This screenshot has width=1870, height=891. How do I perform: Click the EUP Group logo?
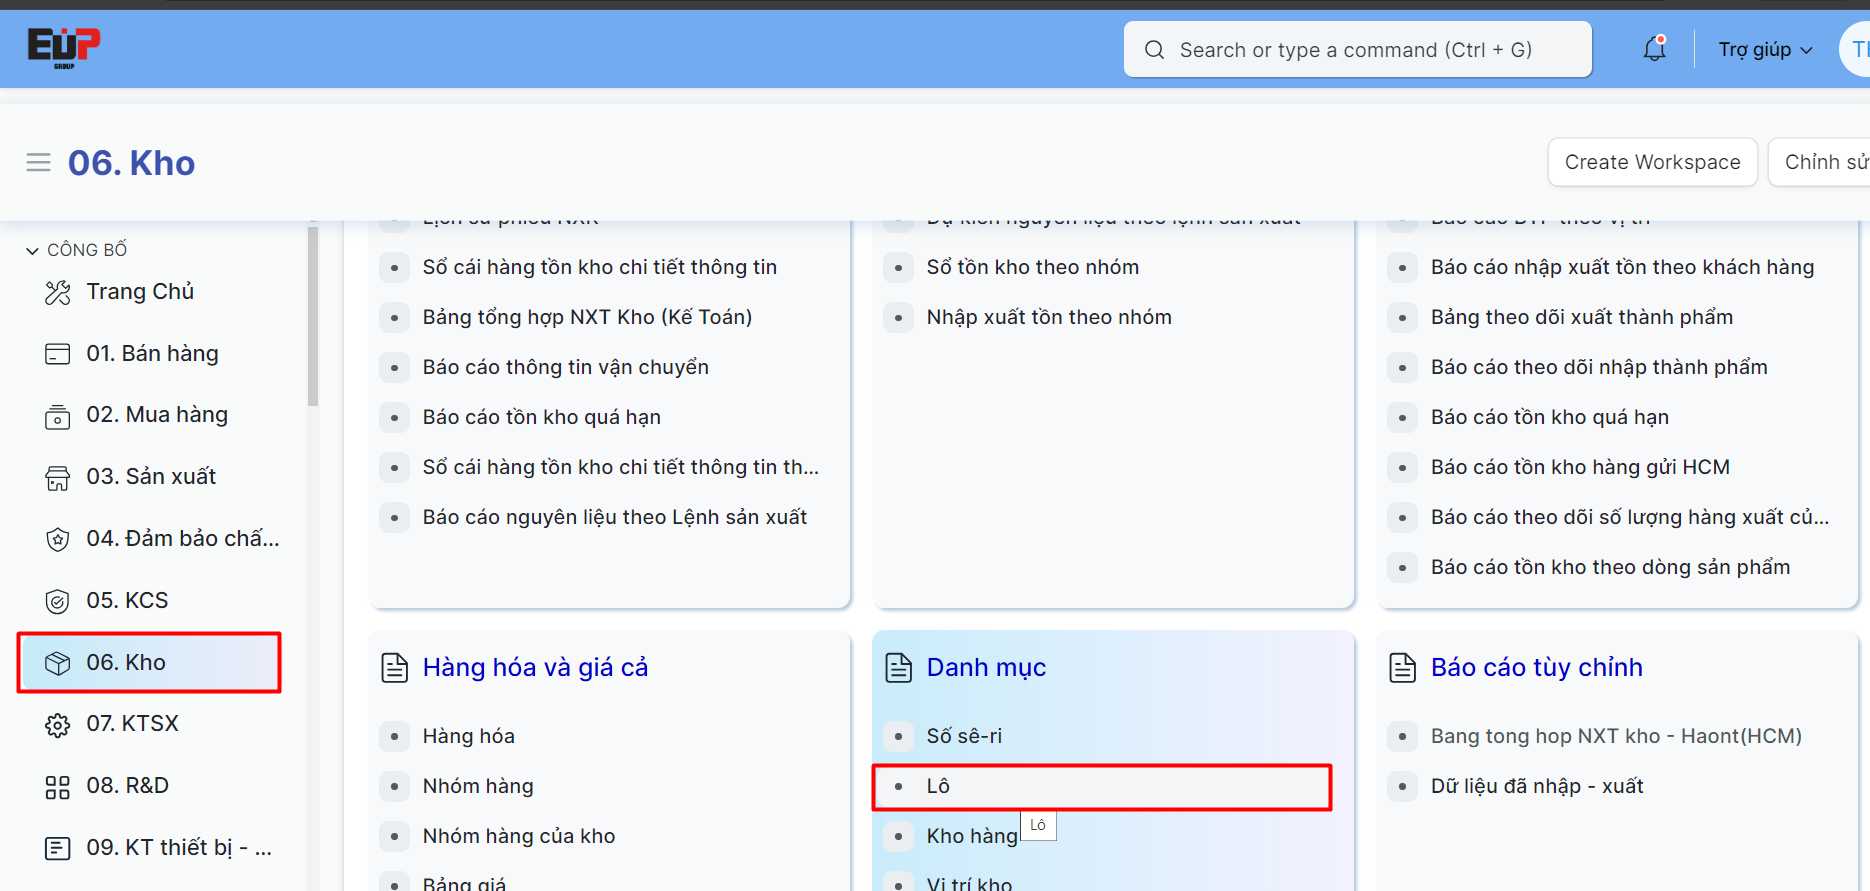click(x=63, y=47)
